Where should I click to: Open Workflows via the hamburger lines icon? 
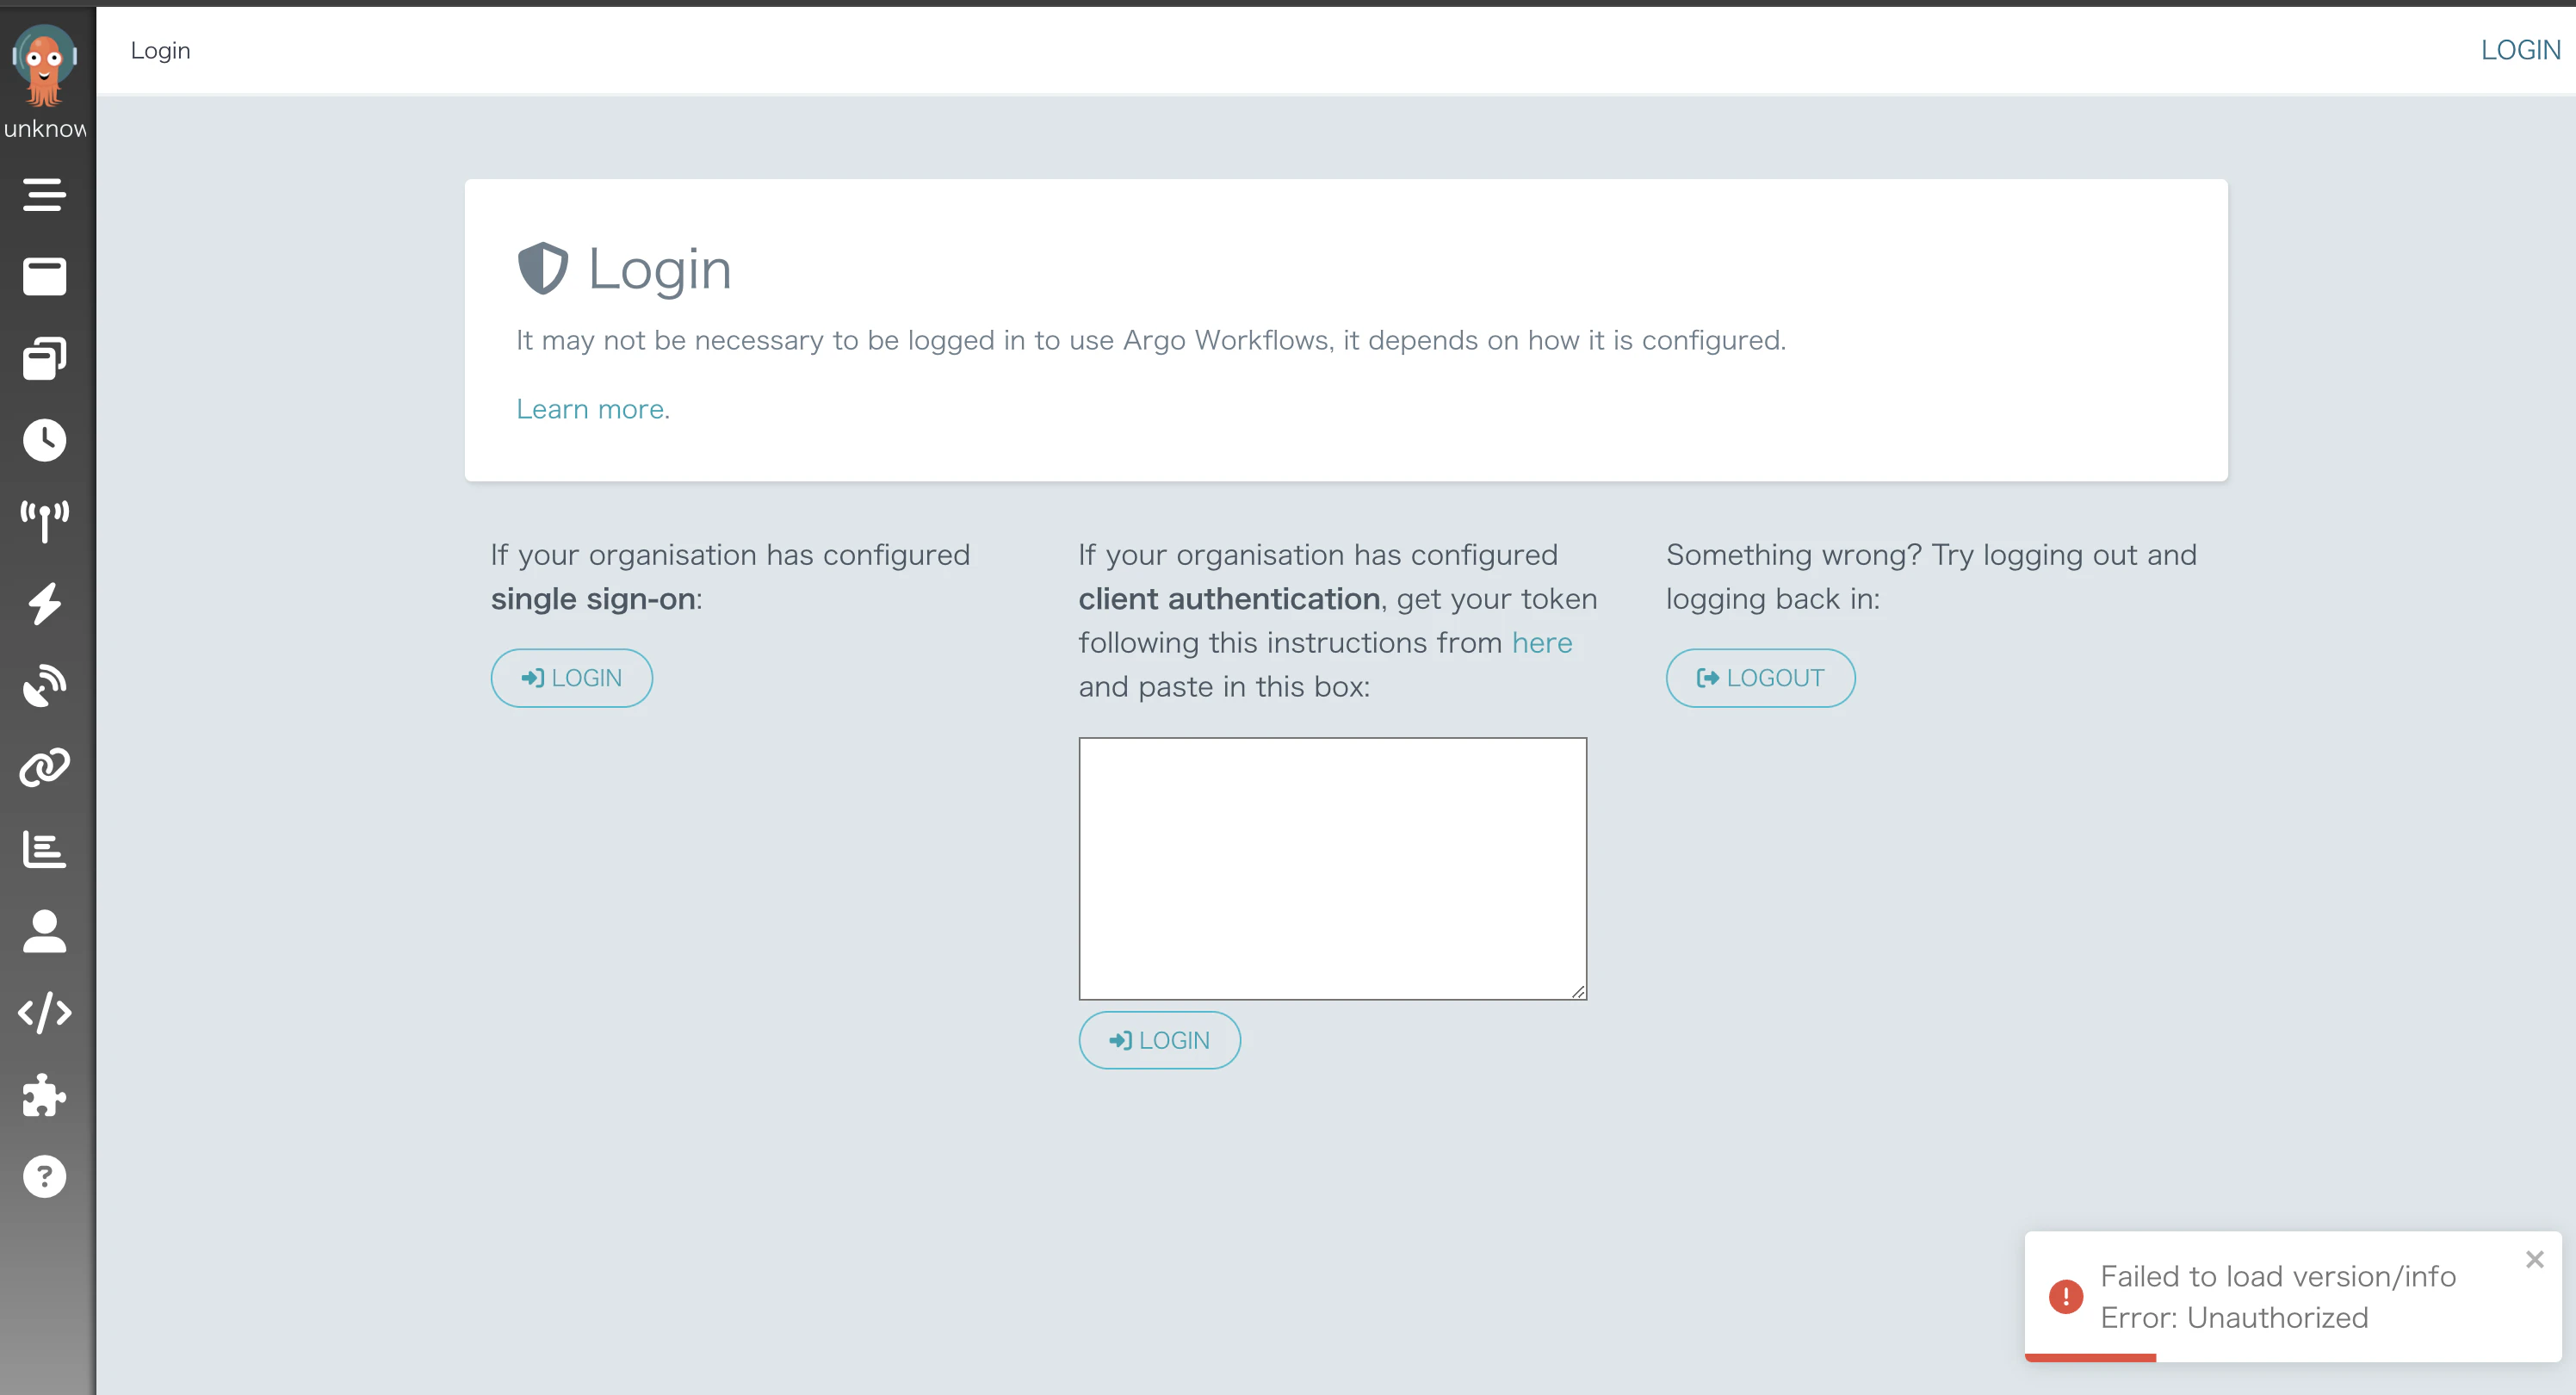point(44,194)
